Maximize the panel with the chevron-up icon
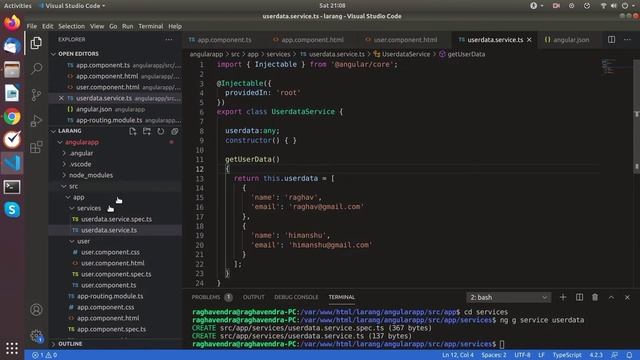The image size is (640, 360). 611,297
